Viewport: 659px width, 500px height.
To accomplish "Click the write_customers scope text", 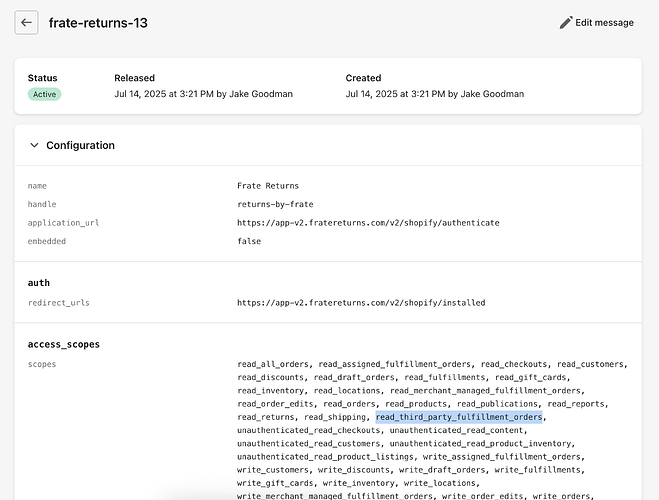I will point(272,470).
